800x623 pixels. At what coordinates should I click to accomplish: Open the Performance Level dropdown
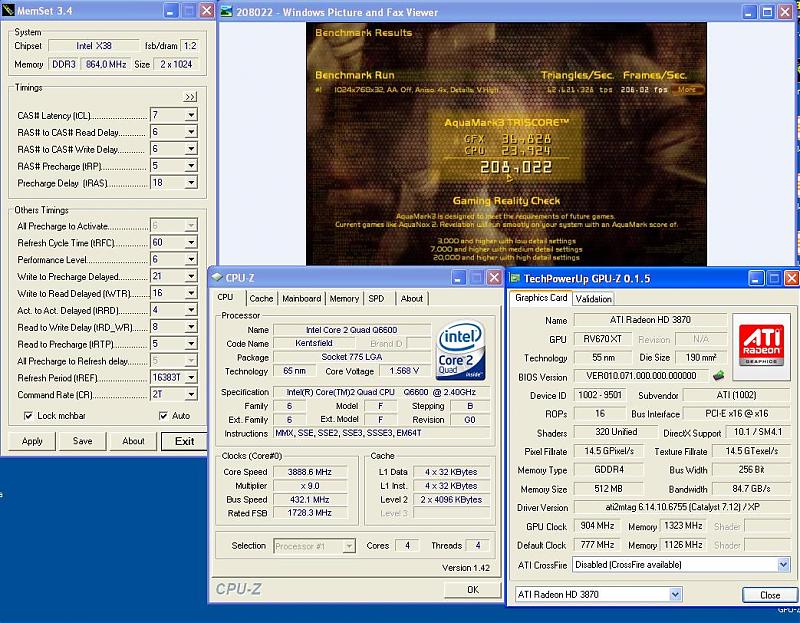pyautogui.click(x=191, y=259)
